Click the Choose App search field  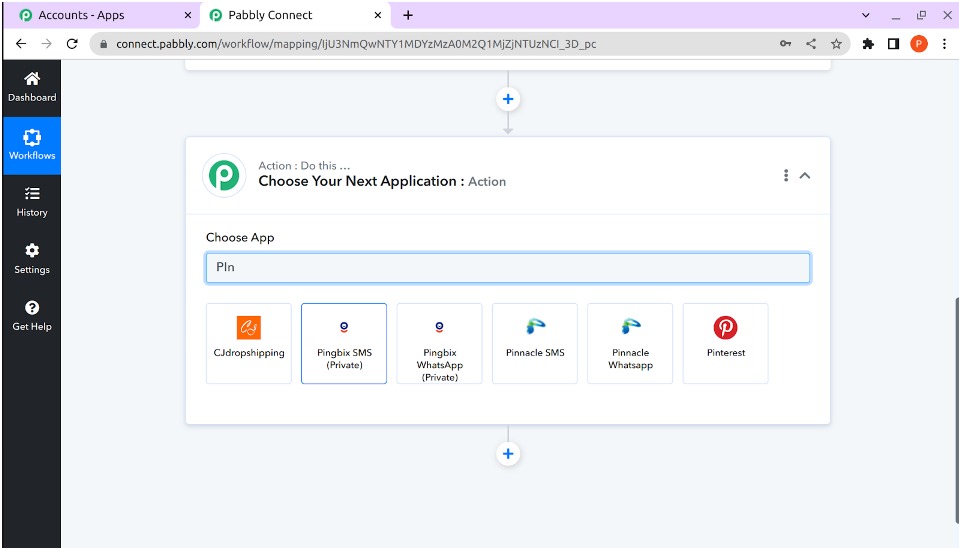coord(508,268)
